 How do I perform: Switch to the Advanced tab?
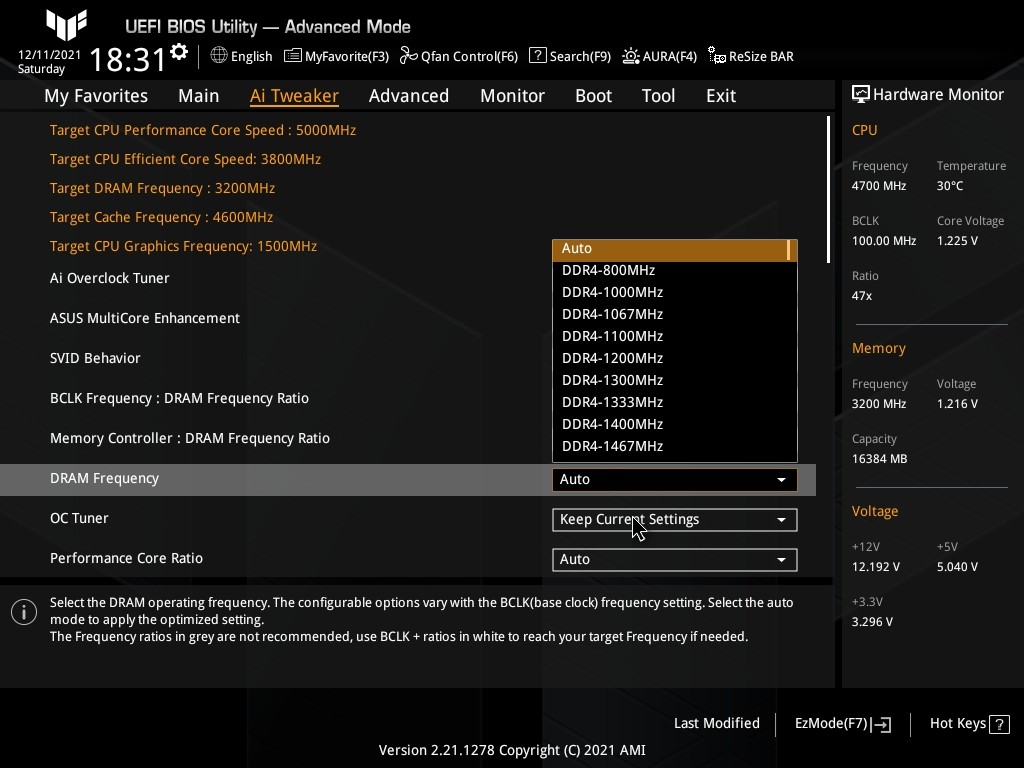pyautogui.click(x=408, y=96)
